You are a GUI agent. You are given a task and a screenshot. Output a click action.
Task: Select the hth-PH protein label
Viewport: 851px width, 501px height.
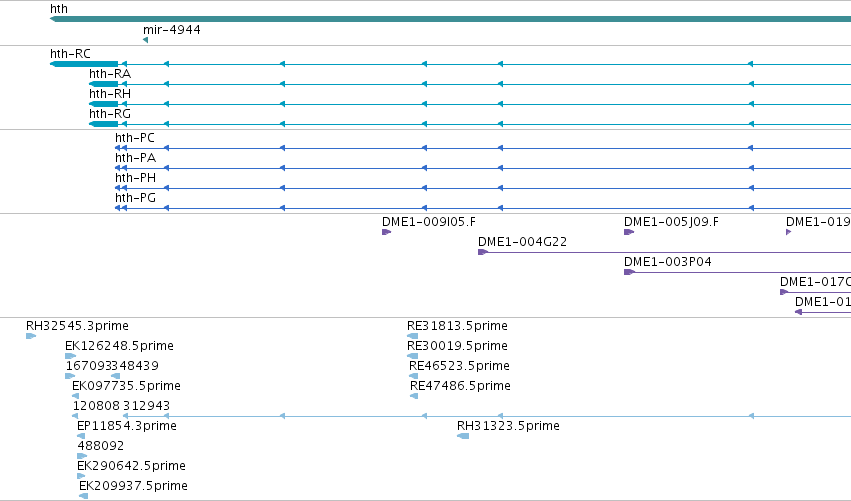point(135,178)
